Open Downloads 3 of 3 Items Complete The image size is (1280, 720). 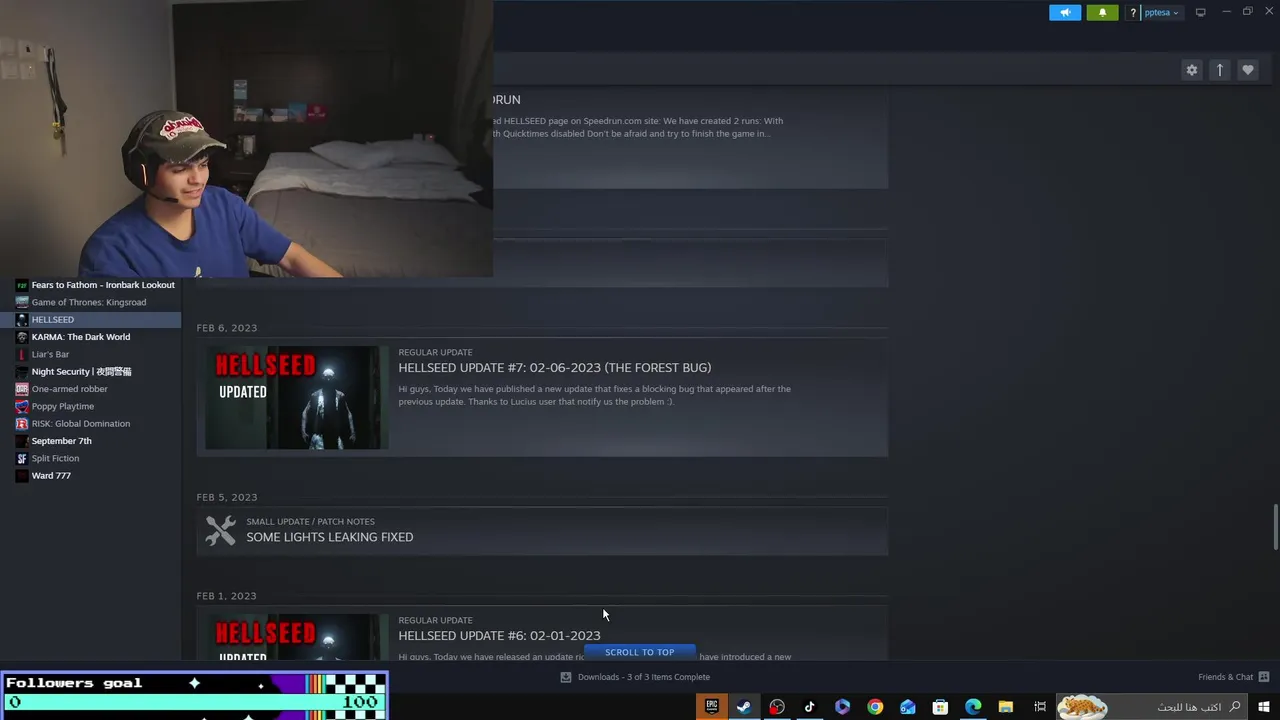tap(643, 677)
